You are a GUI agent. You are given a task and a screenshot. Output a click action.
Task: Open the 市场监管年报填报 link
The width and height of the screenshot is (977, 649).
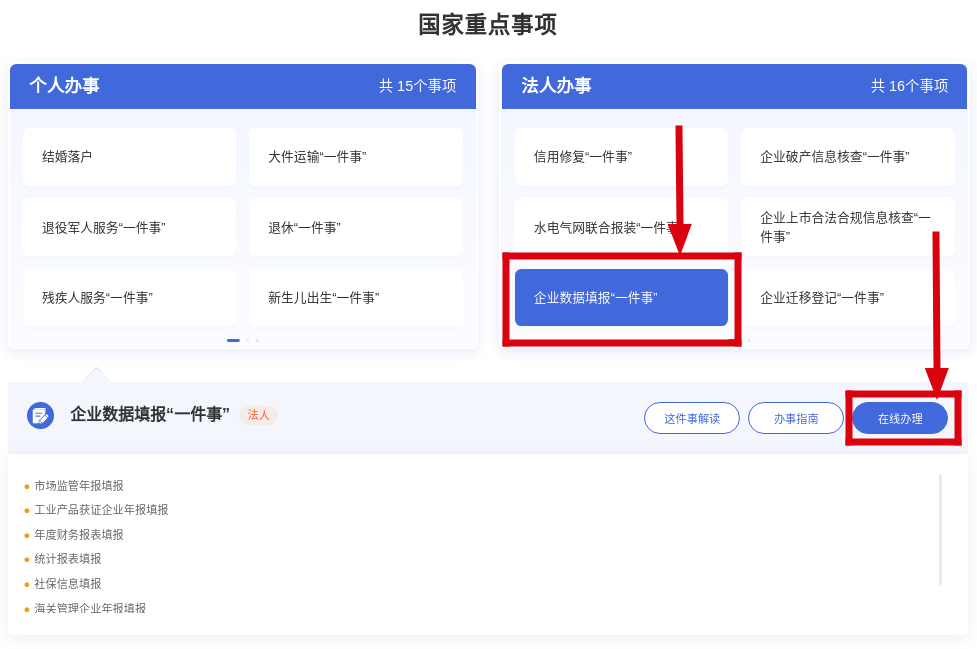click(x=79, y=486)
